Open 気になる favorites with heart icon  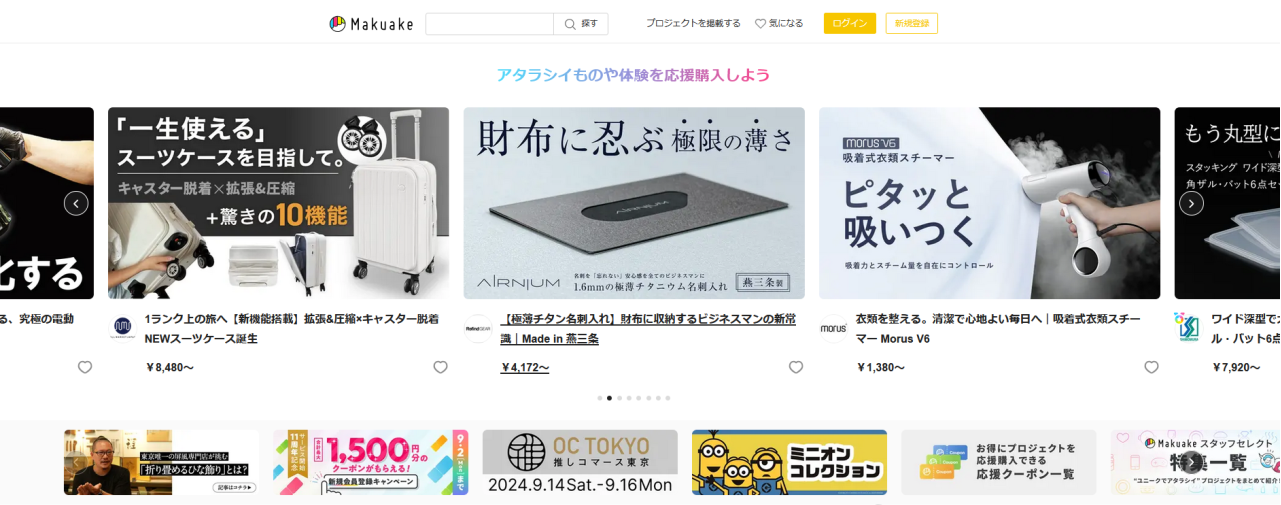[779, 23]
